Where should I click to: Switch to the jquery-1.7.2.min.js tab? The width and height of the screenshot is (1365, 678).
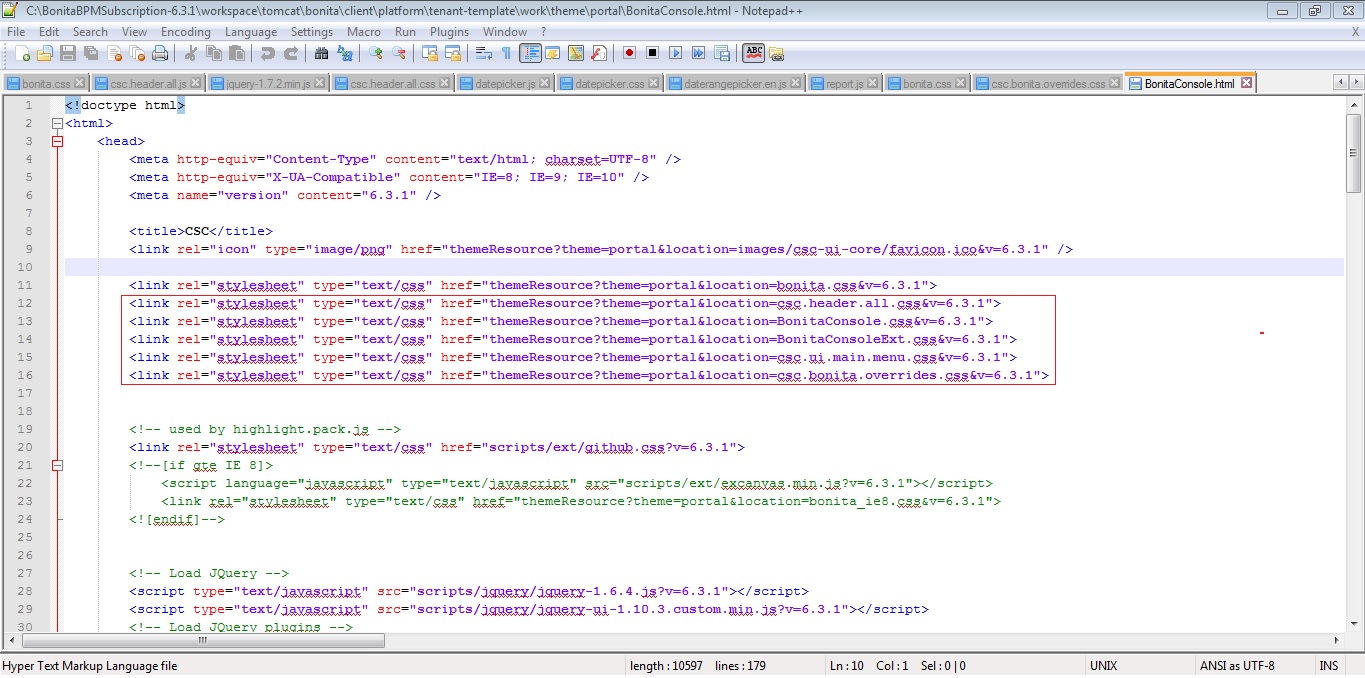[268, 84]
